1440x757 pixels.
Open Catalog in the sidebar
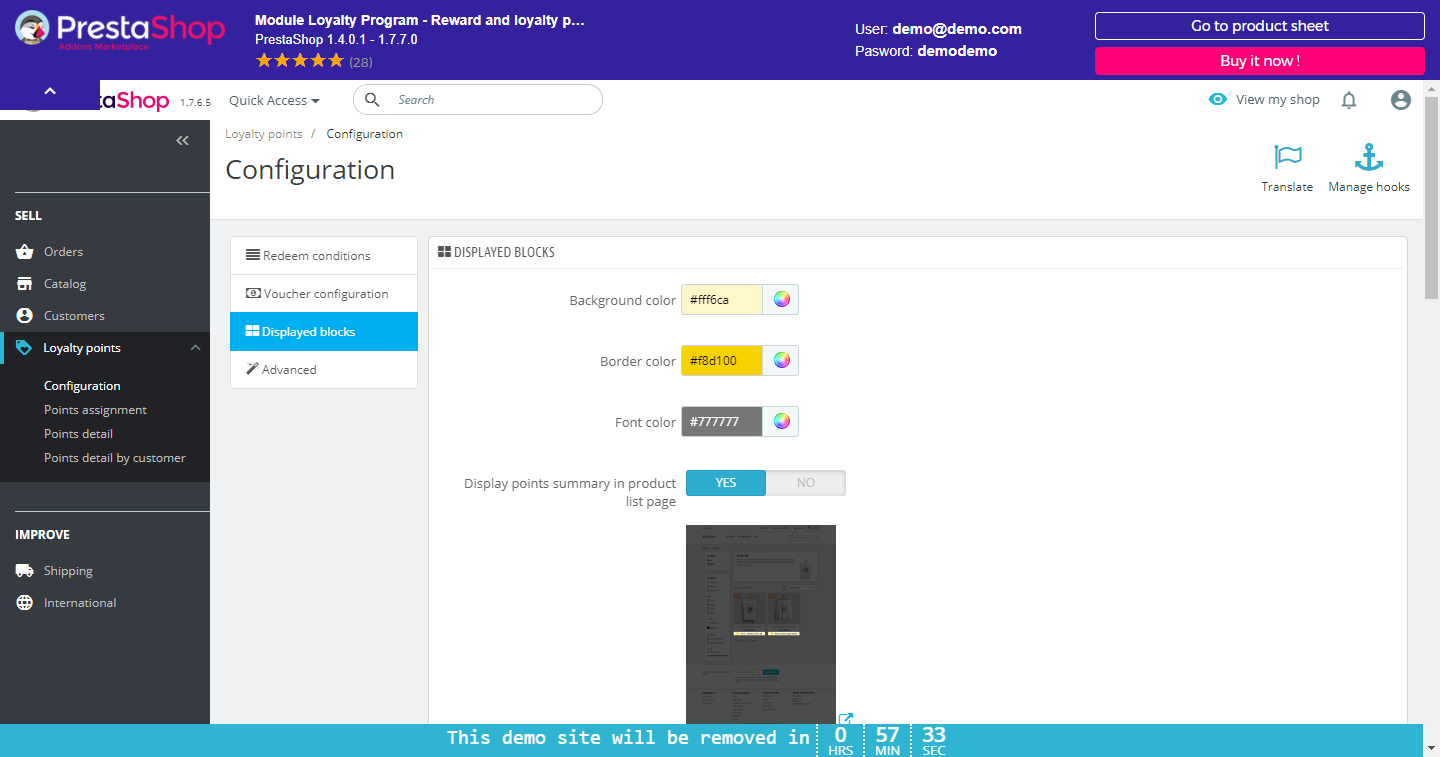pos(65,284)
